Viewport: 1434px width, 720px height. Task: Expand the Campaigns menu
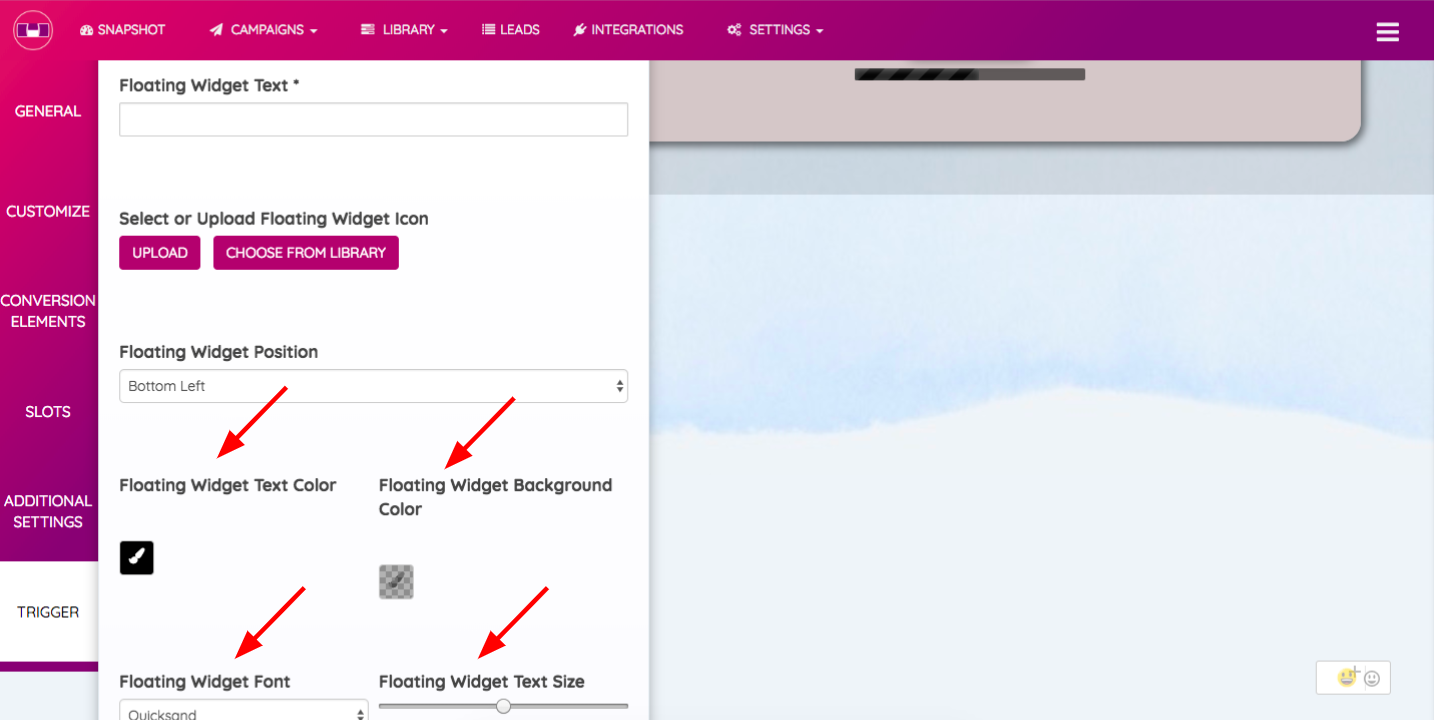[263, 30]
